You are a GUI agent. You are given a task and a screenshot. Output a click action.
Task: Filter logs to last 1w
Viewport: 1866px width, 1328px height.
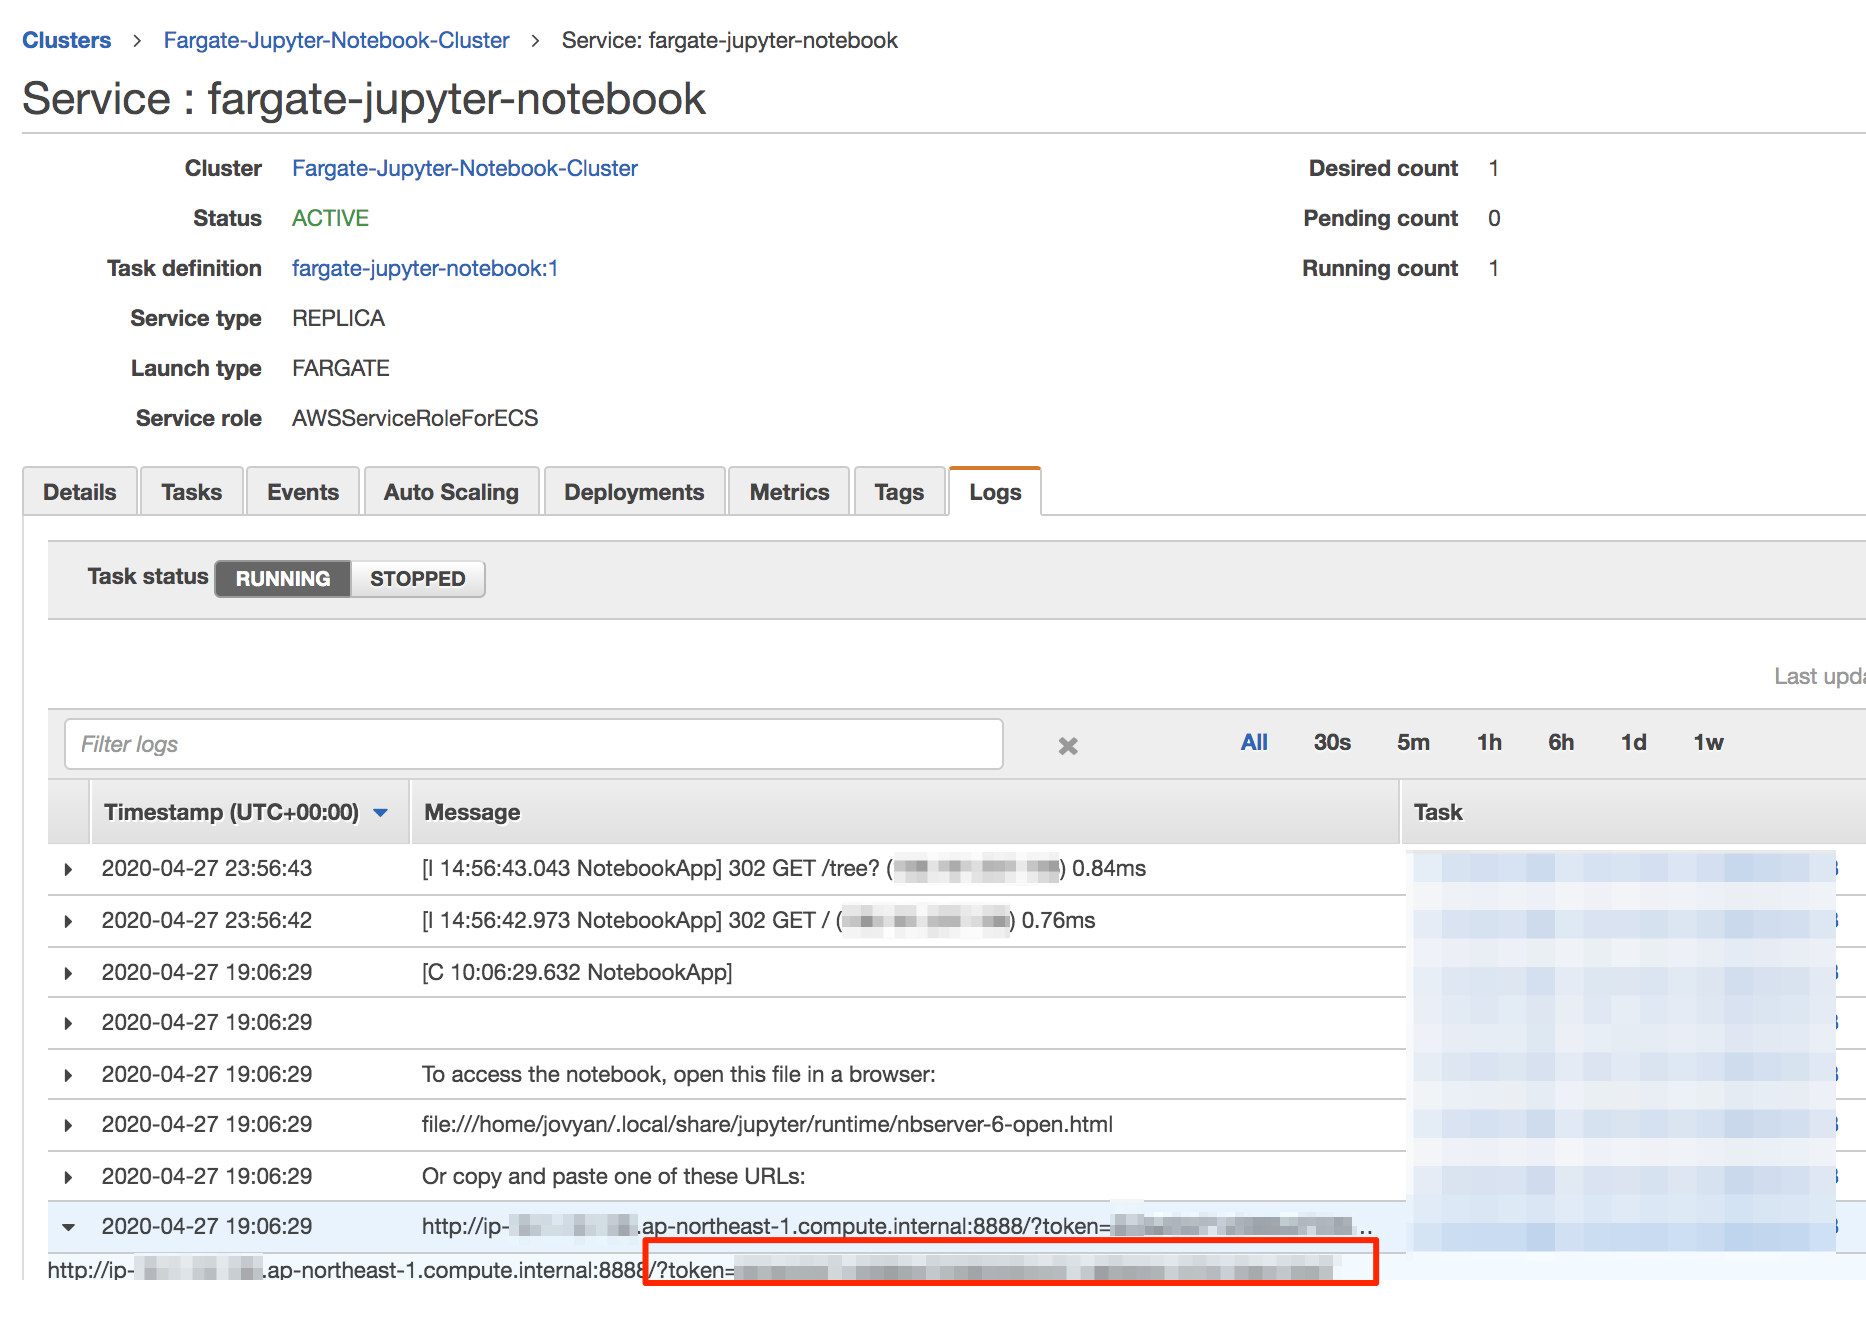click(1708, 742)
